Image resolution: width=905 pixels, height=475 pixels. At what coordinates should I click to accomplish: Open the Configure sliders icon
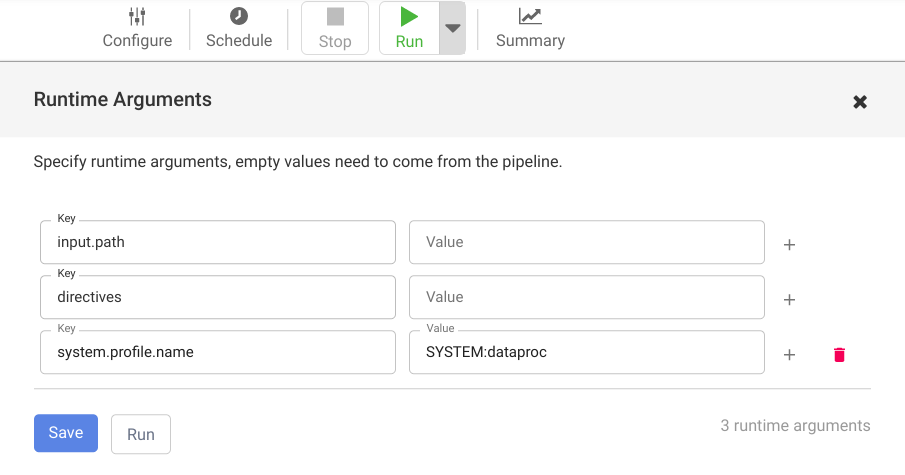(x=137, y=16)
